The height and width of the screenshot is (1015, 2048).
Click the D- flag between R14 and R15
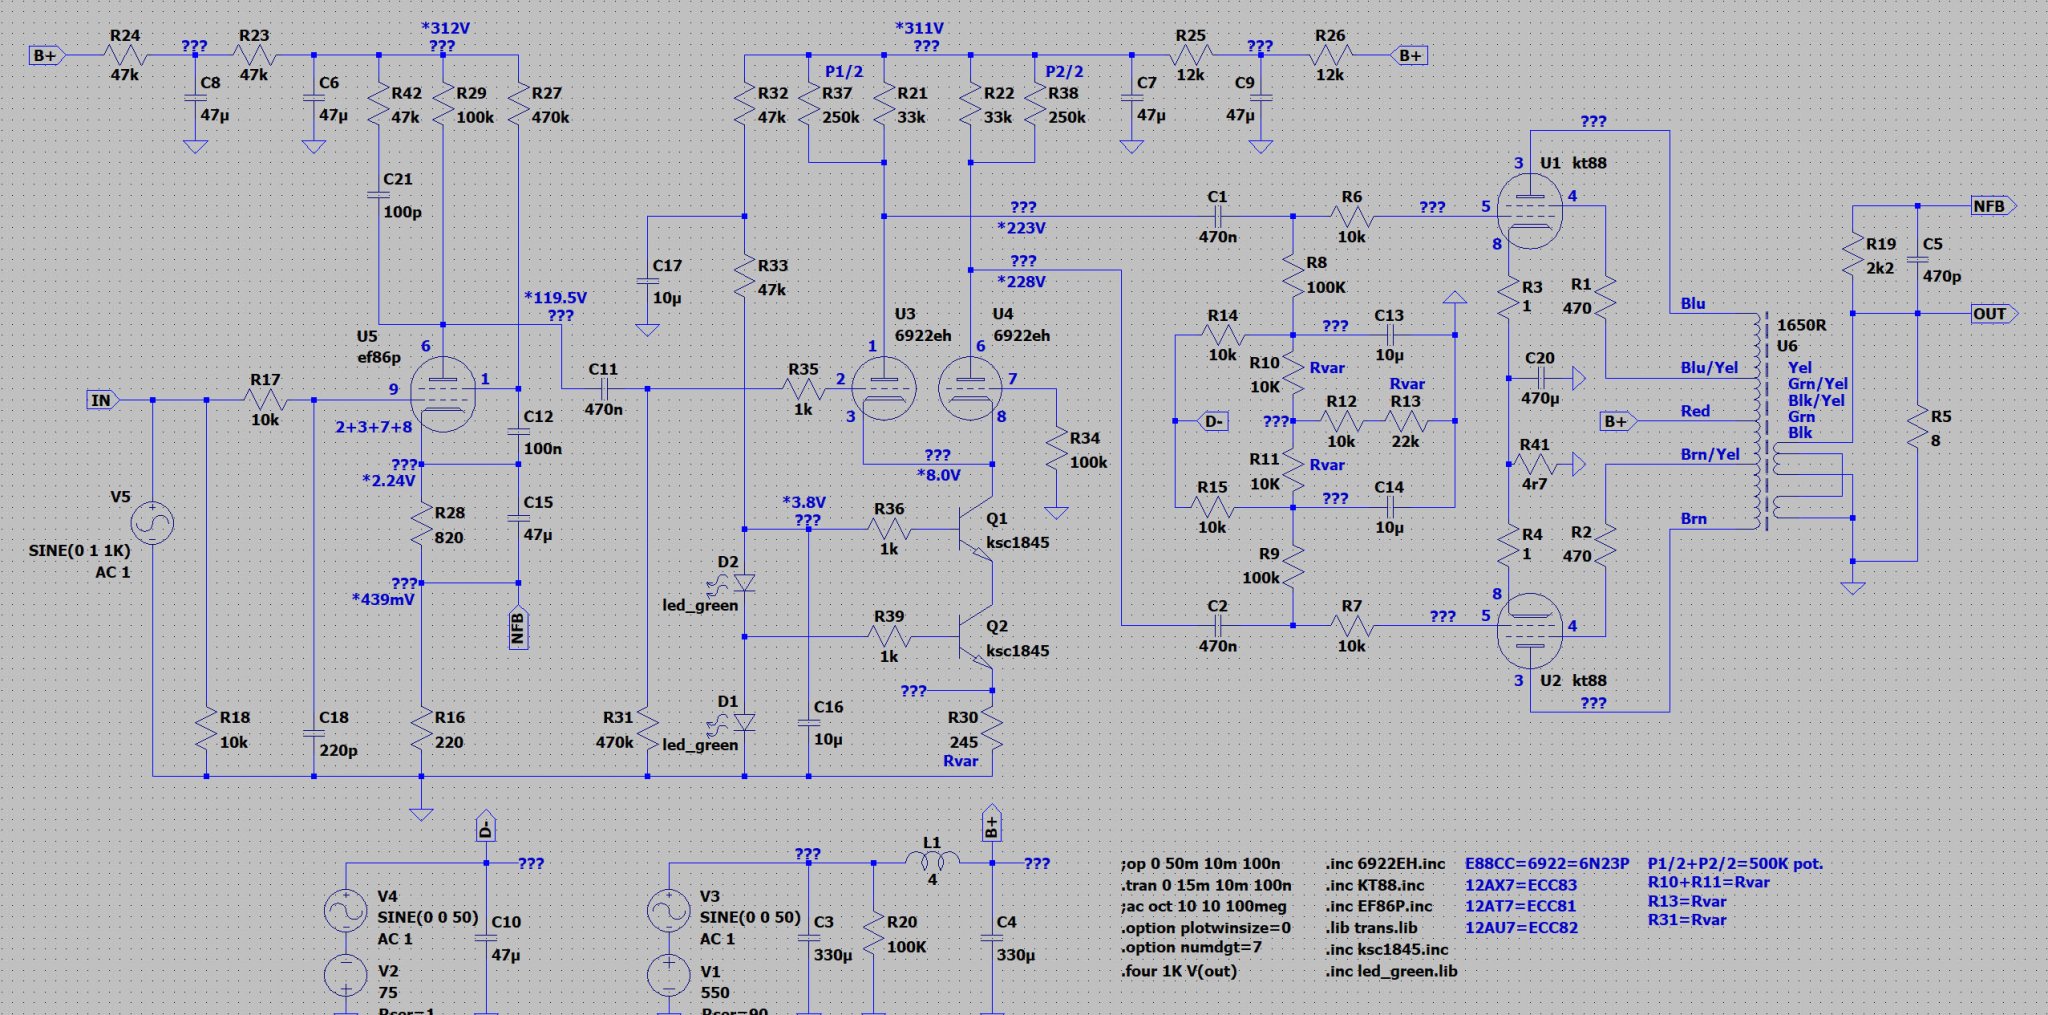click(x=1211, y=421)
